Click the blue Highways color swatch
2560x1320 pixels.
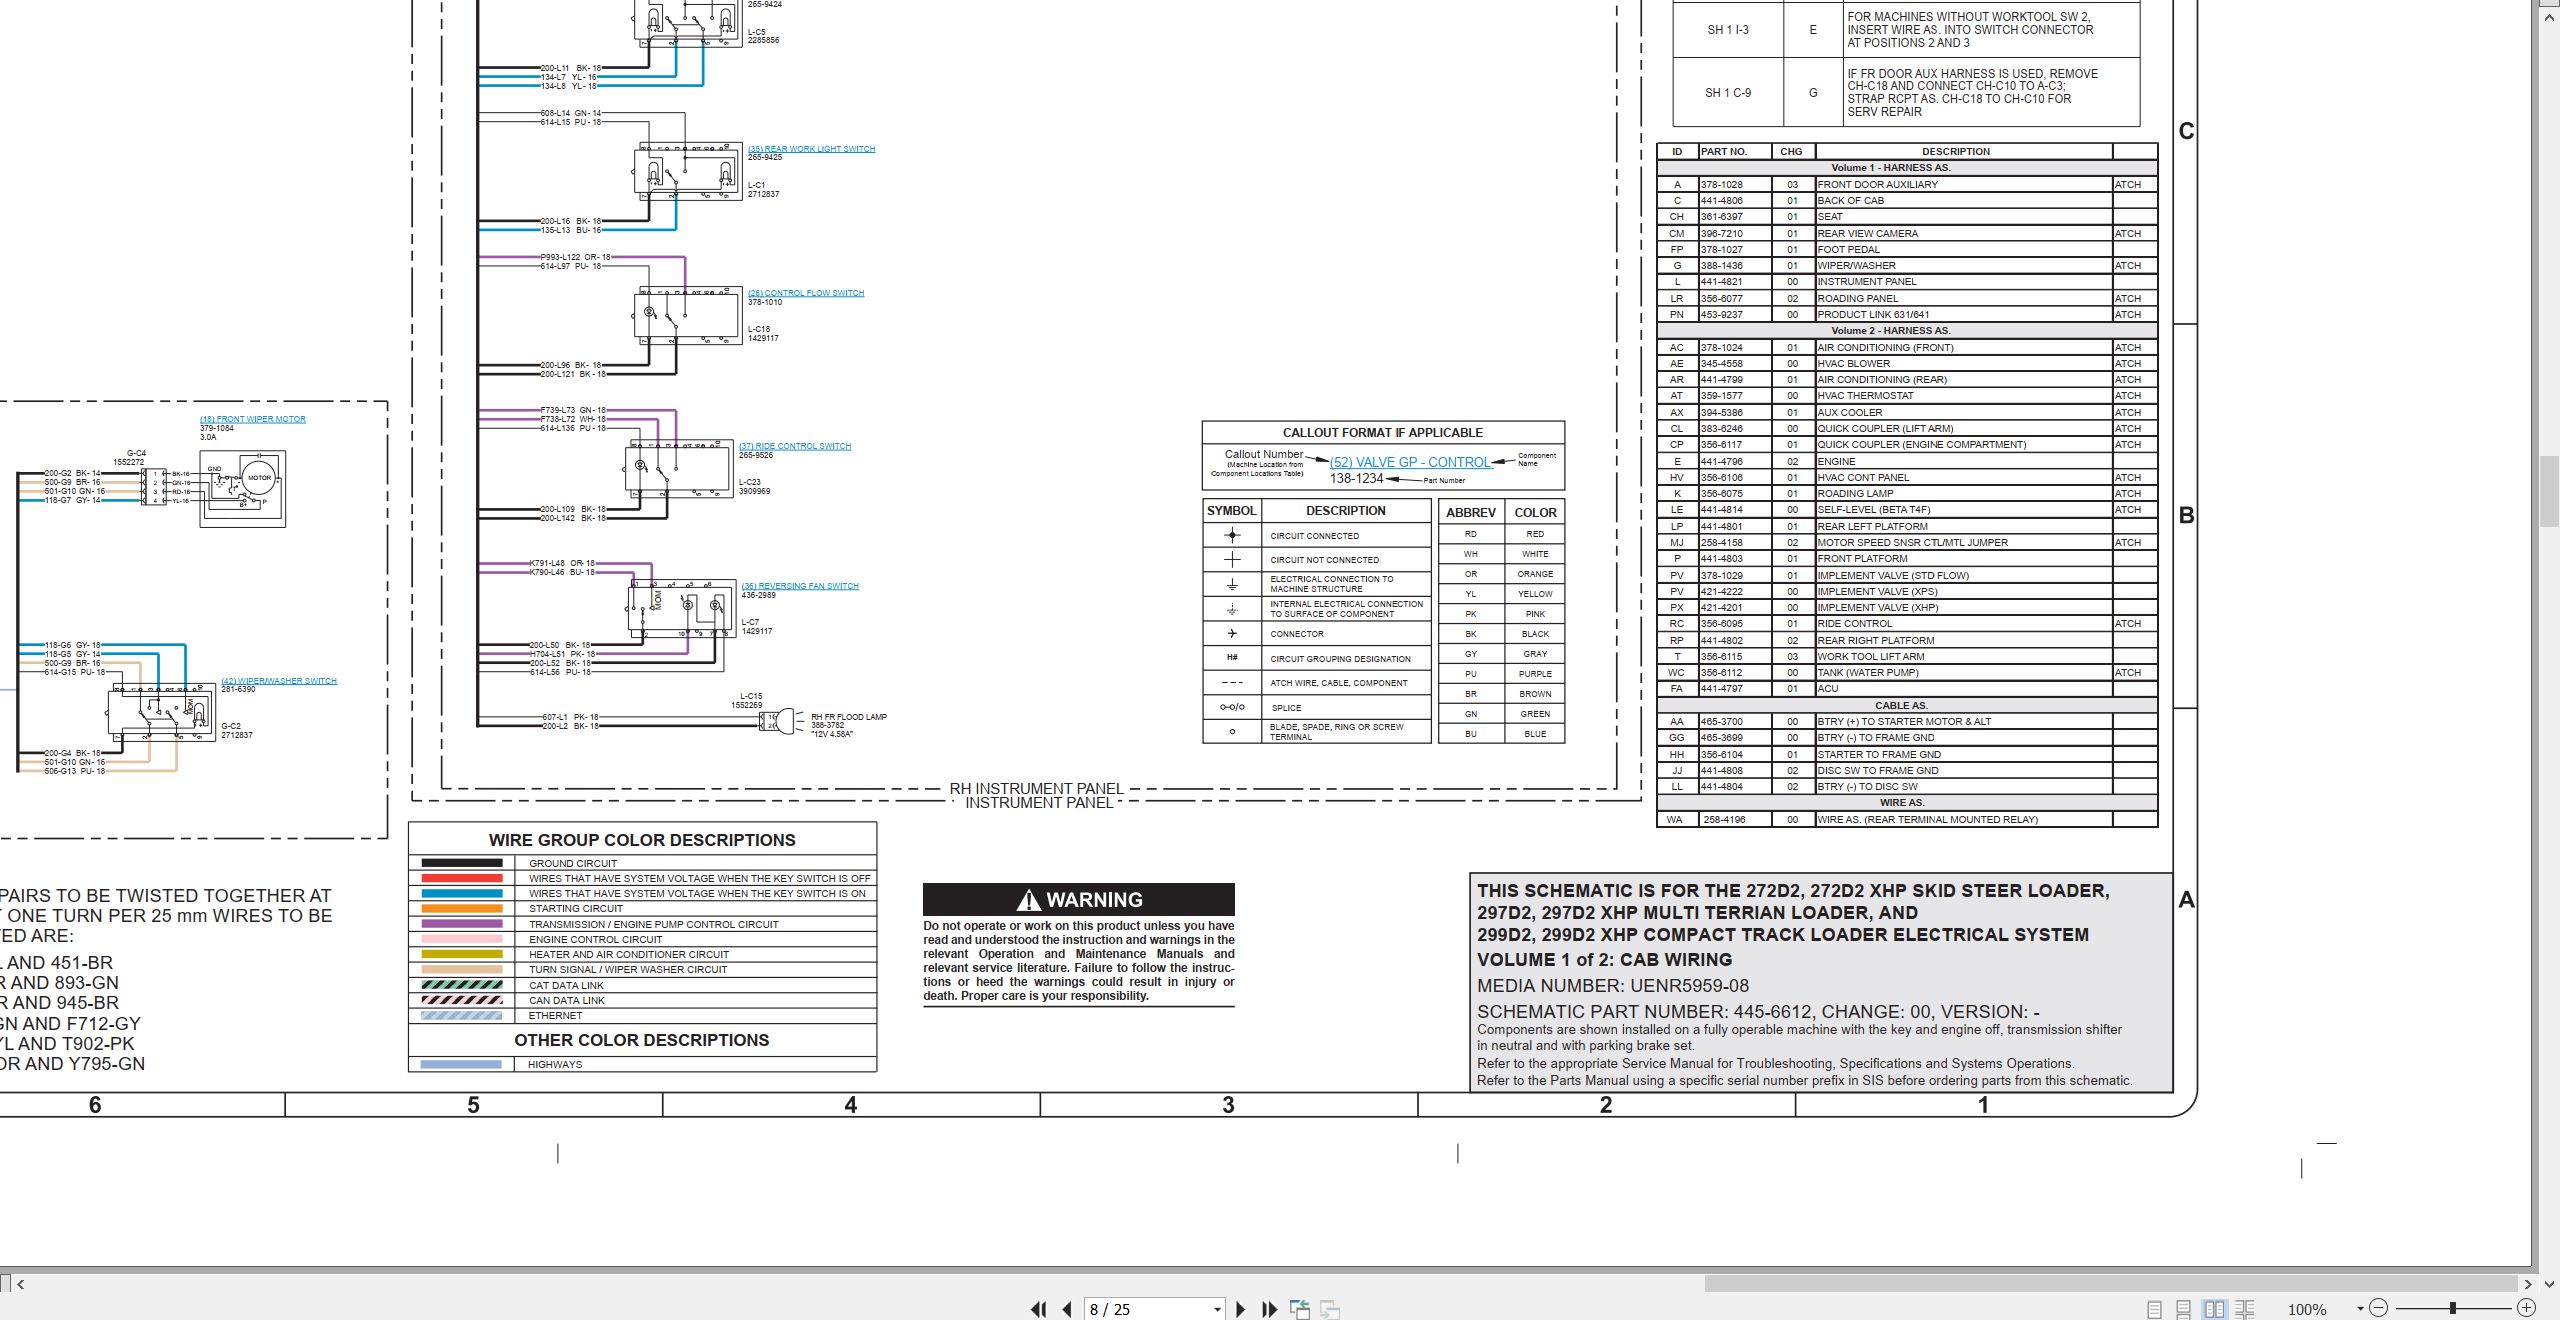[461, 1064]
